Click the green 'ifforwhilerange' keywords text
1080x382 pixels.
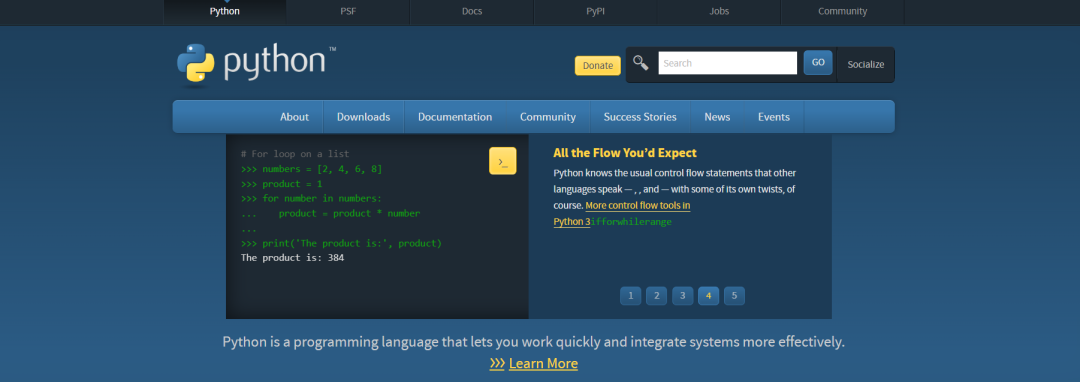pos(631,222)
